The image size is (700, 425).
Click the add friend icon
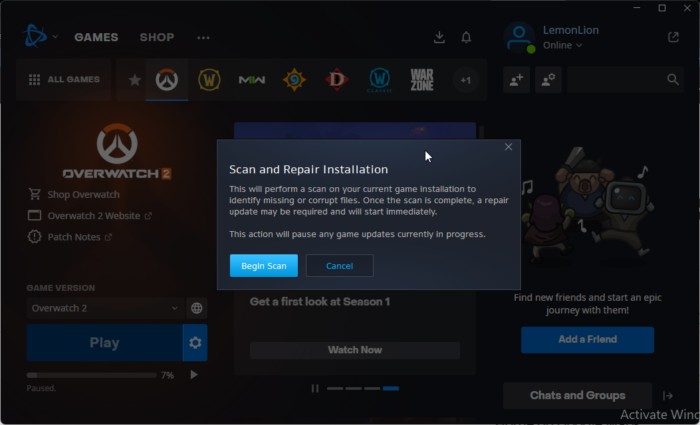click(517, 80)
